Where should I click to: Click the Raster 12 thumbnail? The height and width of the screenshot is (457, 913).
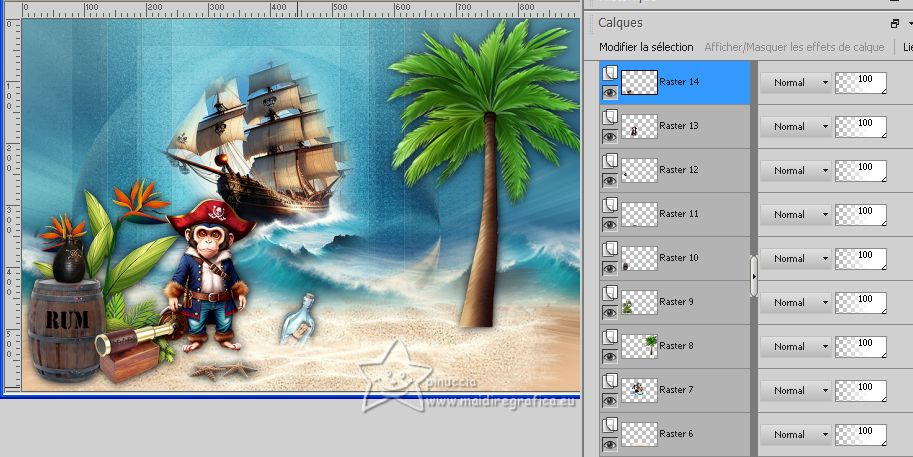[x=639, y=170]
